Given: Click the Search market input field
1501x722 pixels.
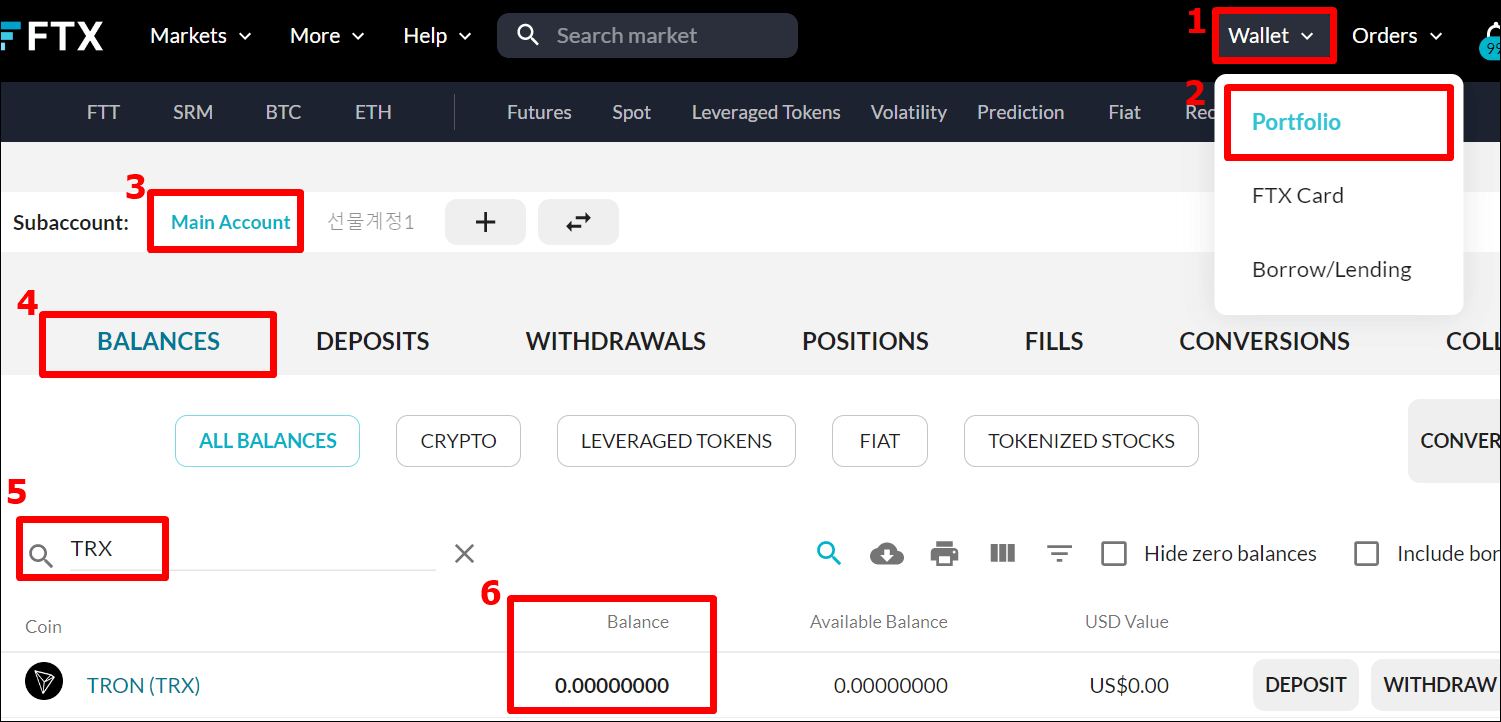Looking at the screenshot, I should pos(647,36).
